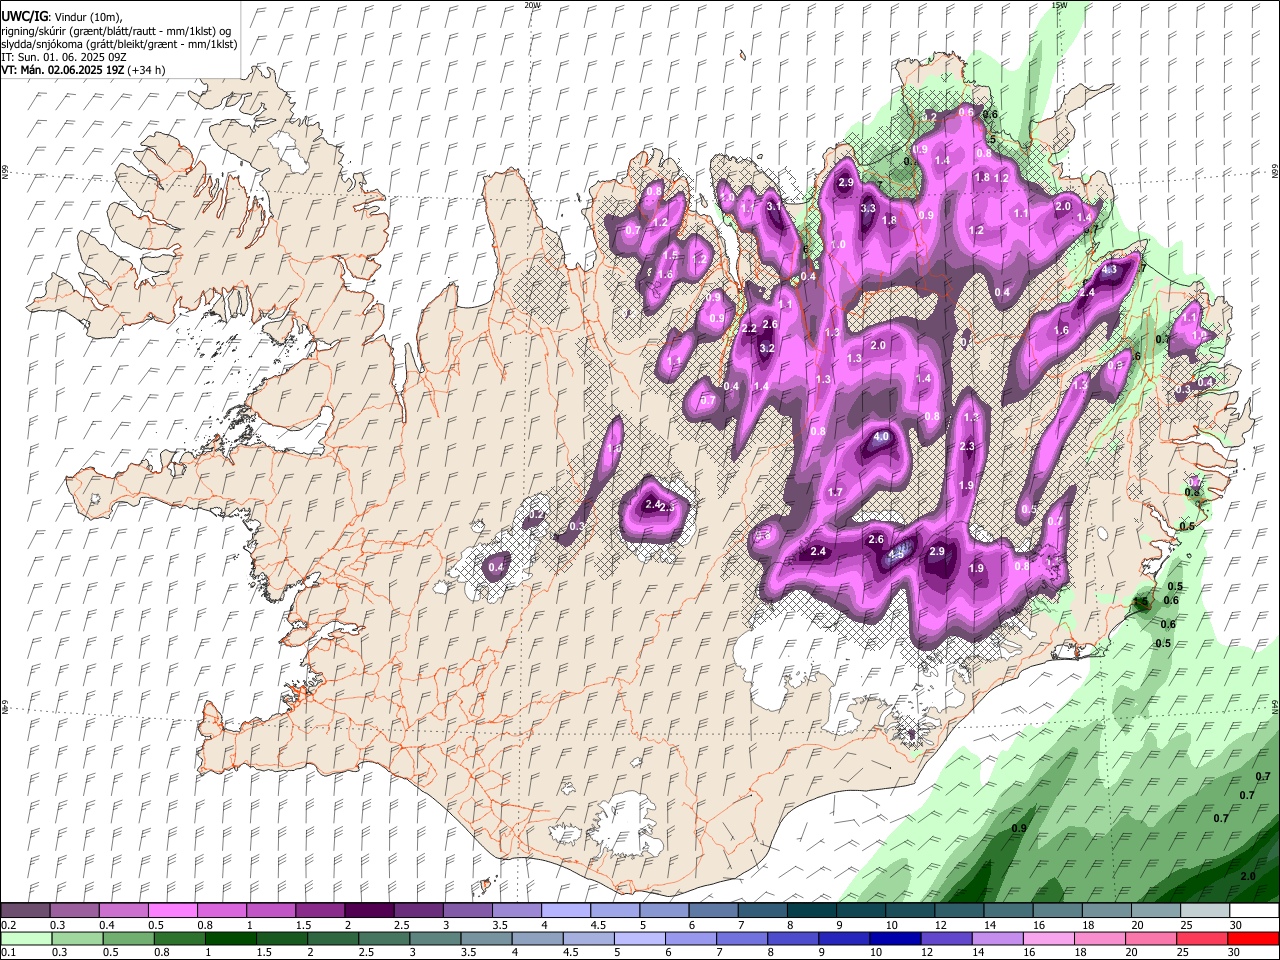Pick the deep navy blue rain swatch labelled 10

coord(895,939)
